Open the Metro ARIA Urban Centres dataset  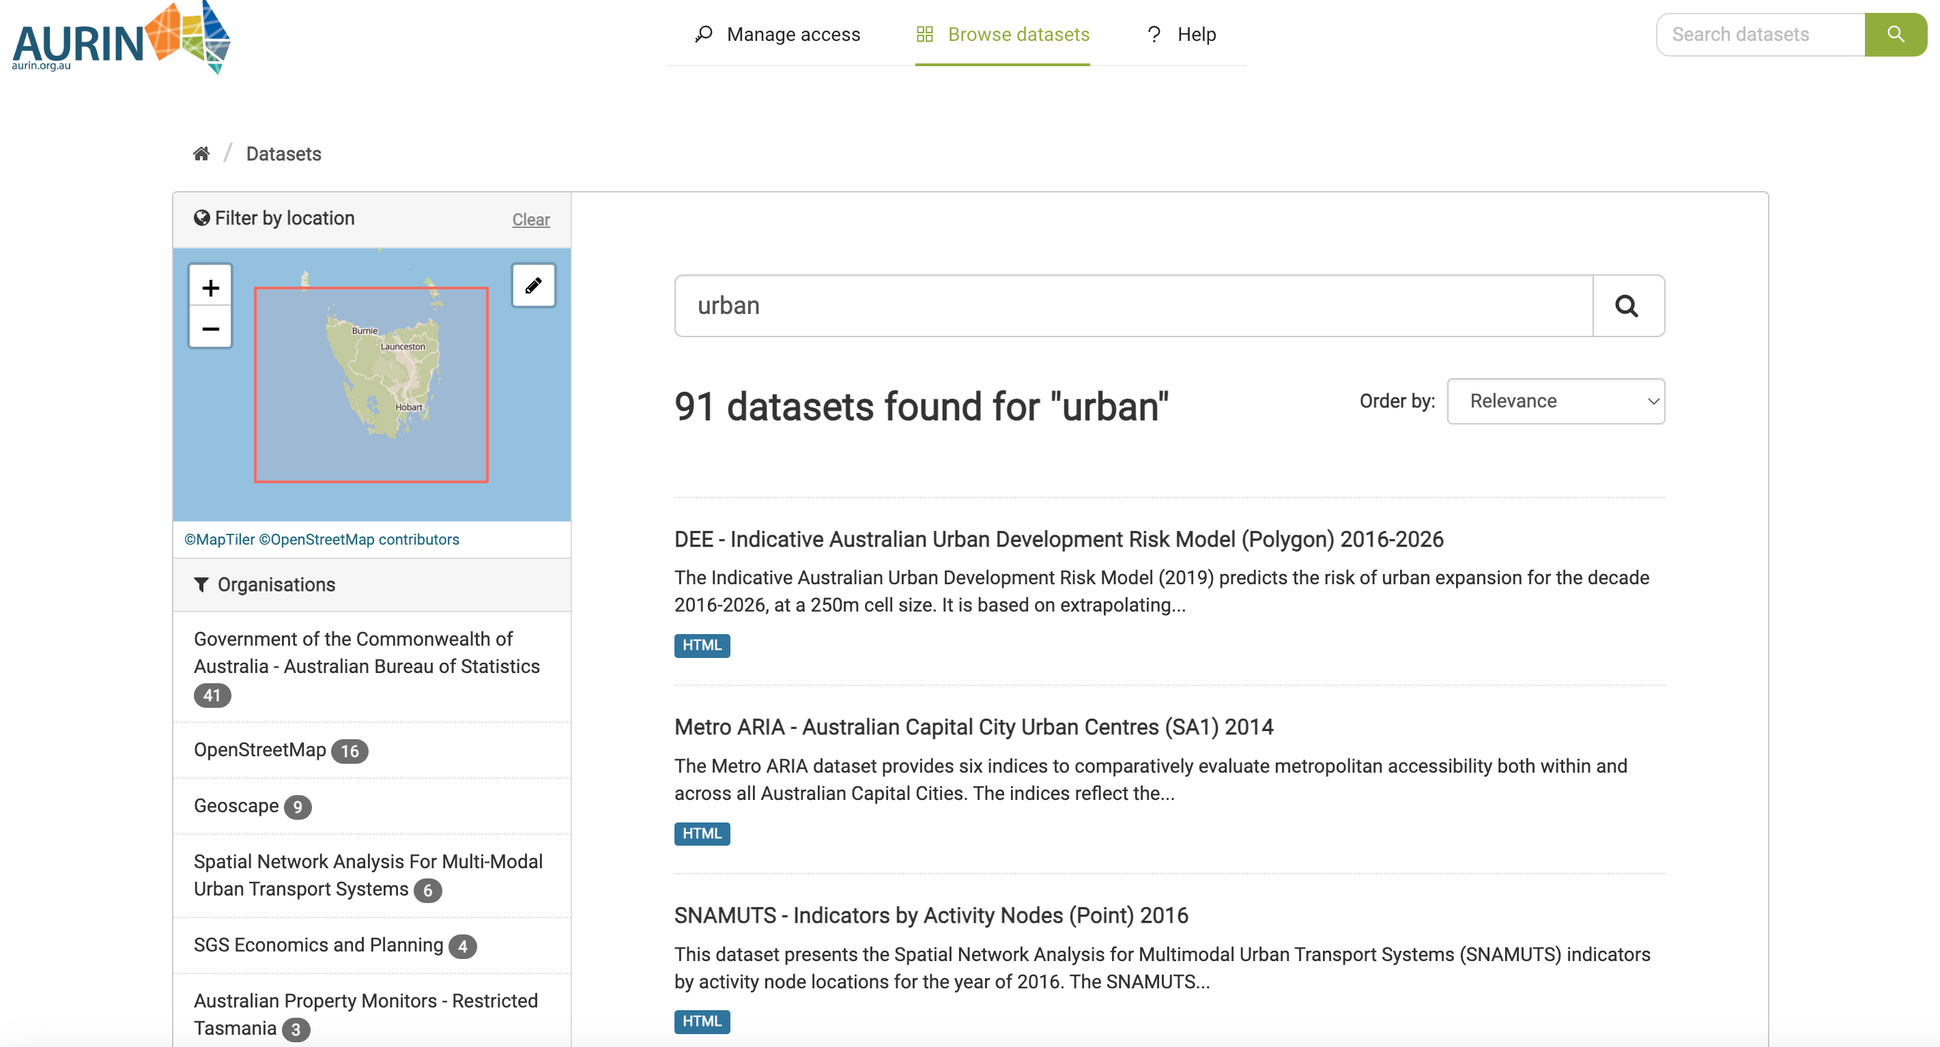(x=973, y=727)
